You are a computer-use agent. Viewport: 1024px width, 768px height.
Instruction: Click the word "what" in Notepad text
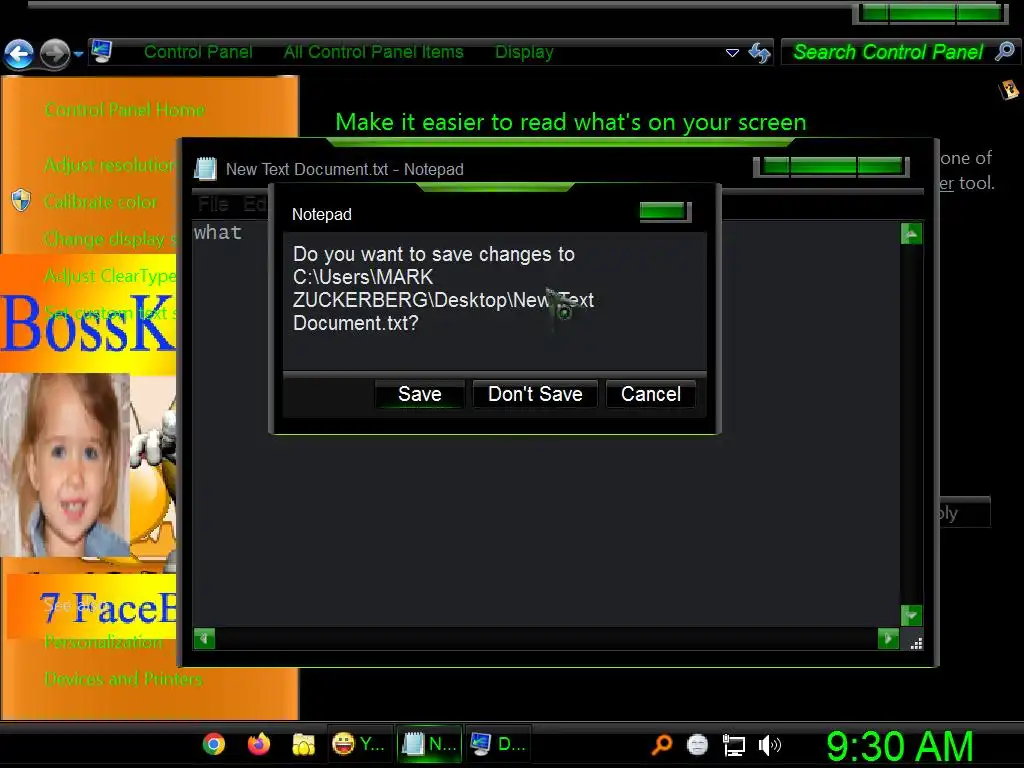217,232
